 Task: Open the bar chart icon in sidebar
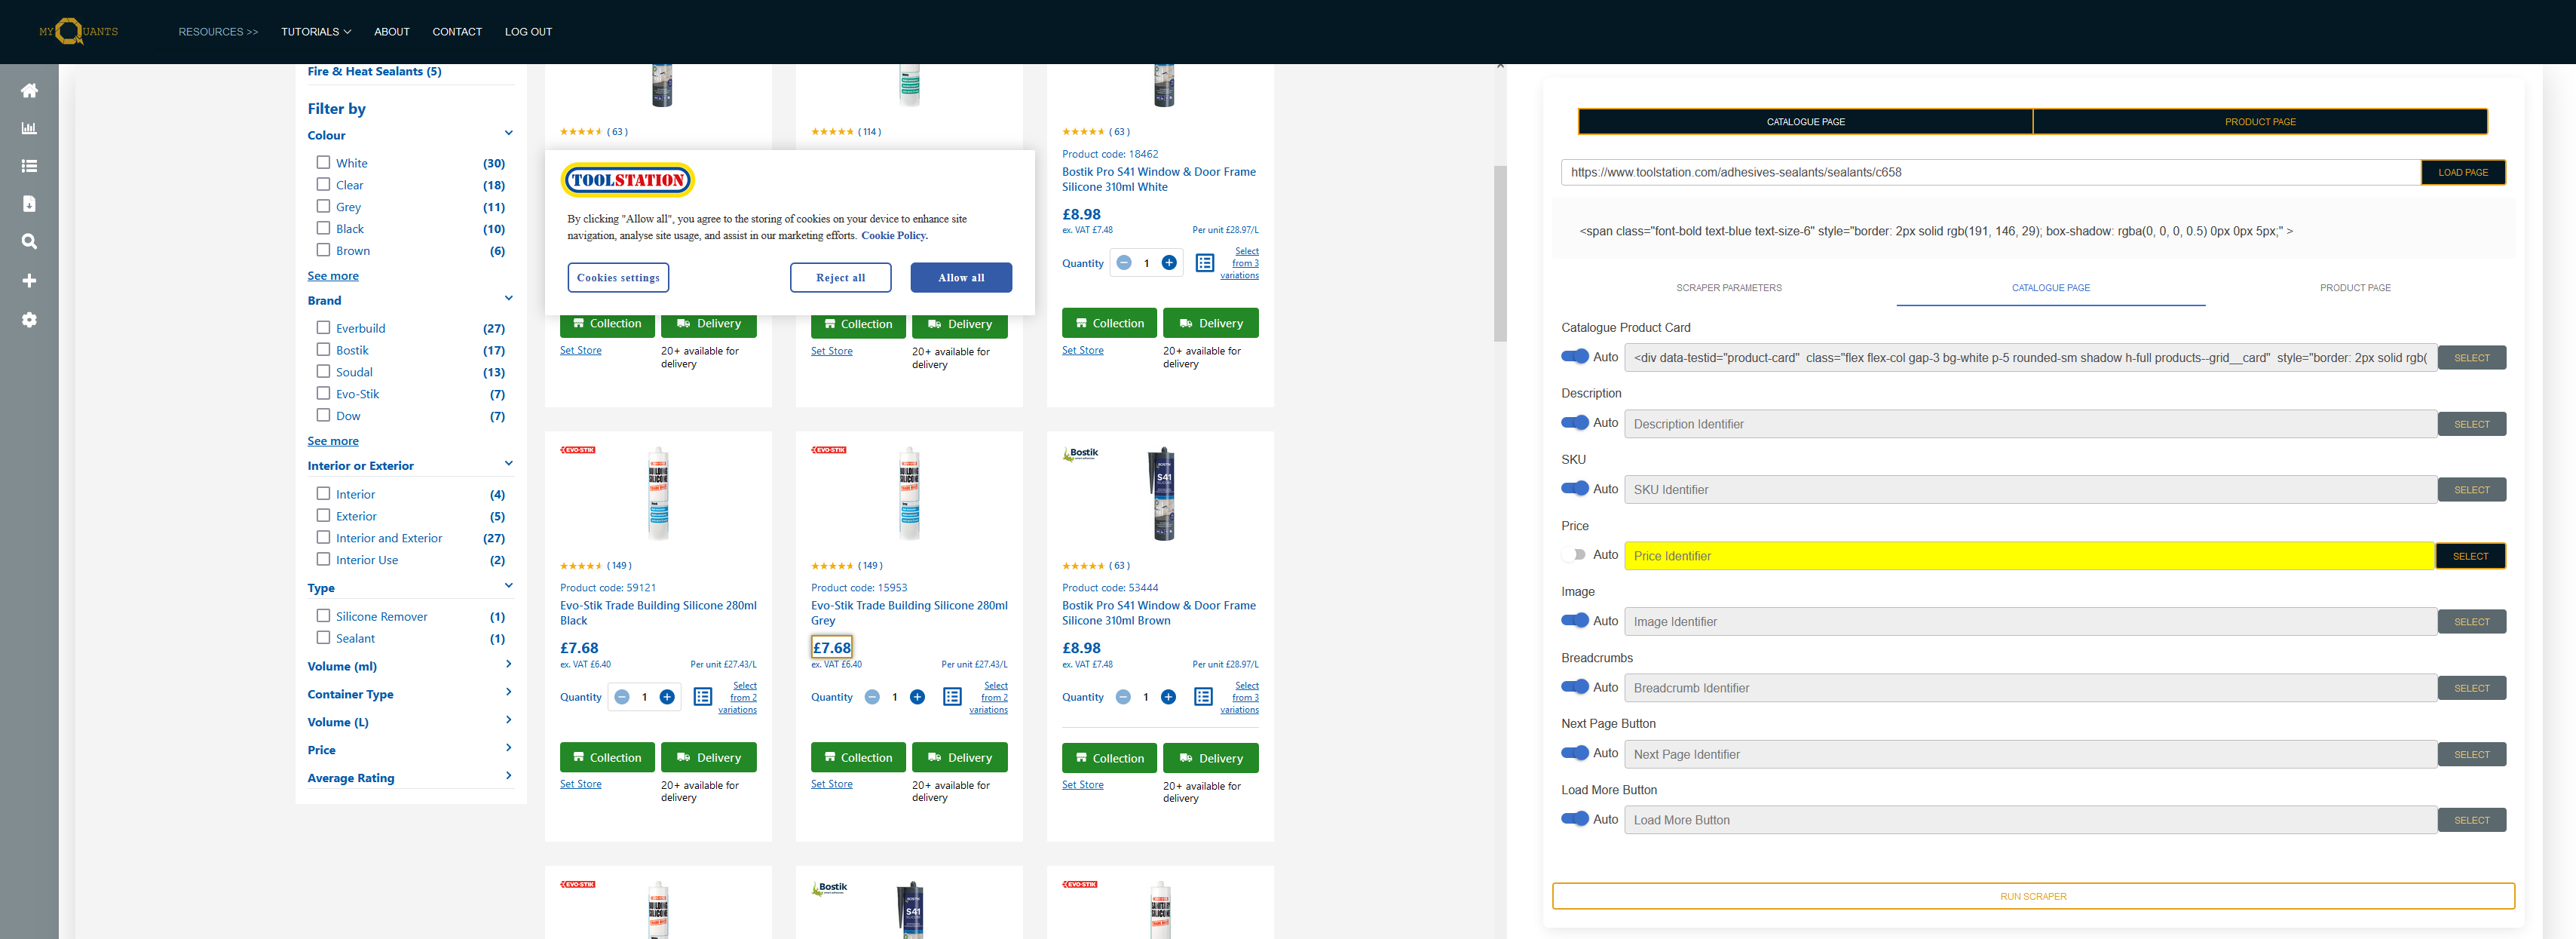click(x=29, y=128)
